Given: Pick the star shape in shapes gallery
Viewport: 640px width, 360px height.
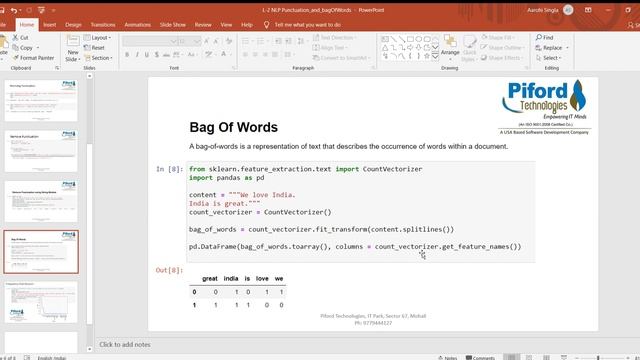Looking at the screenshot, I should point(427,56).
